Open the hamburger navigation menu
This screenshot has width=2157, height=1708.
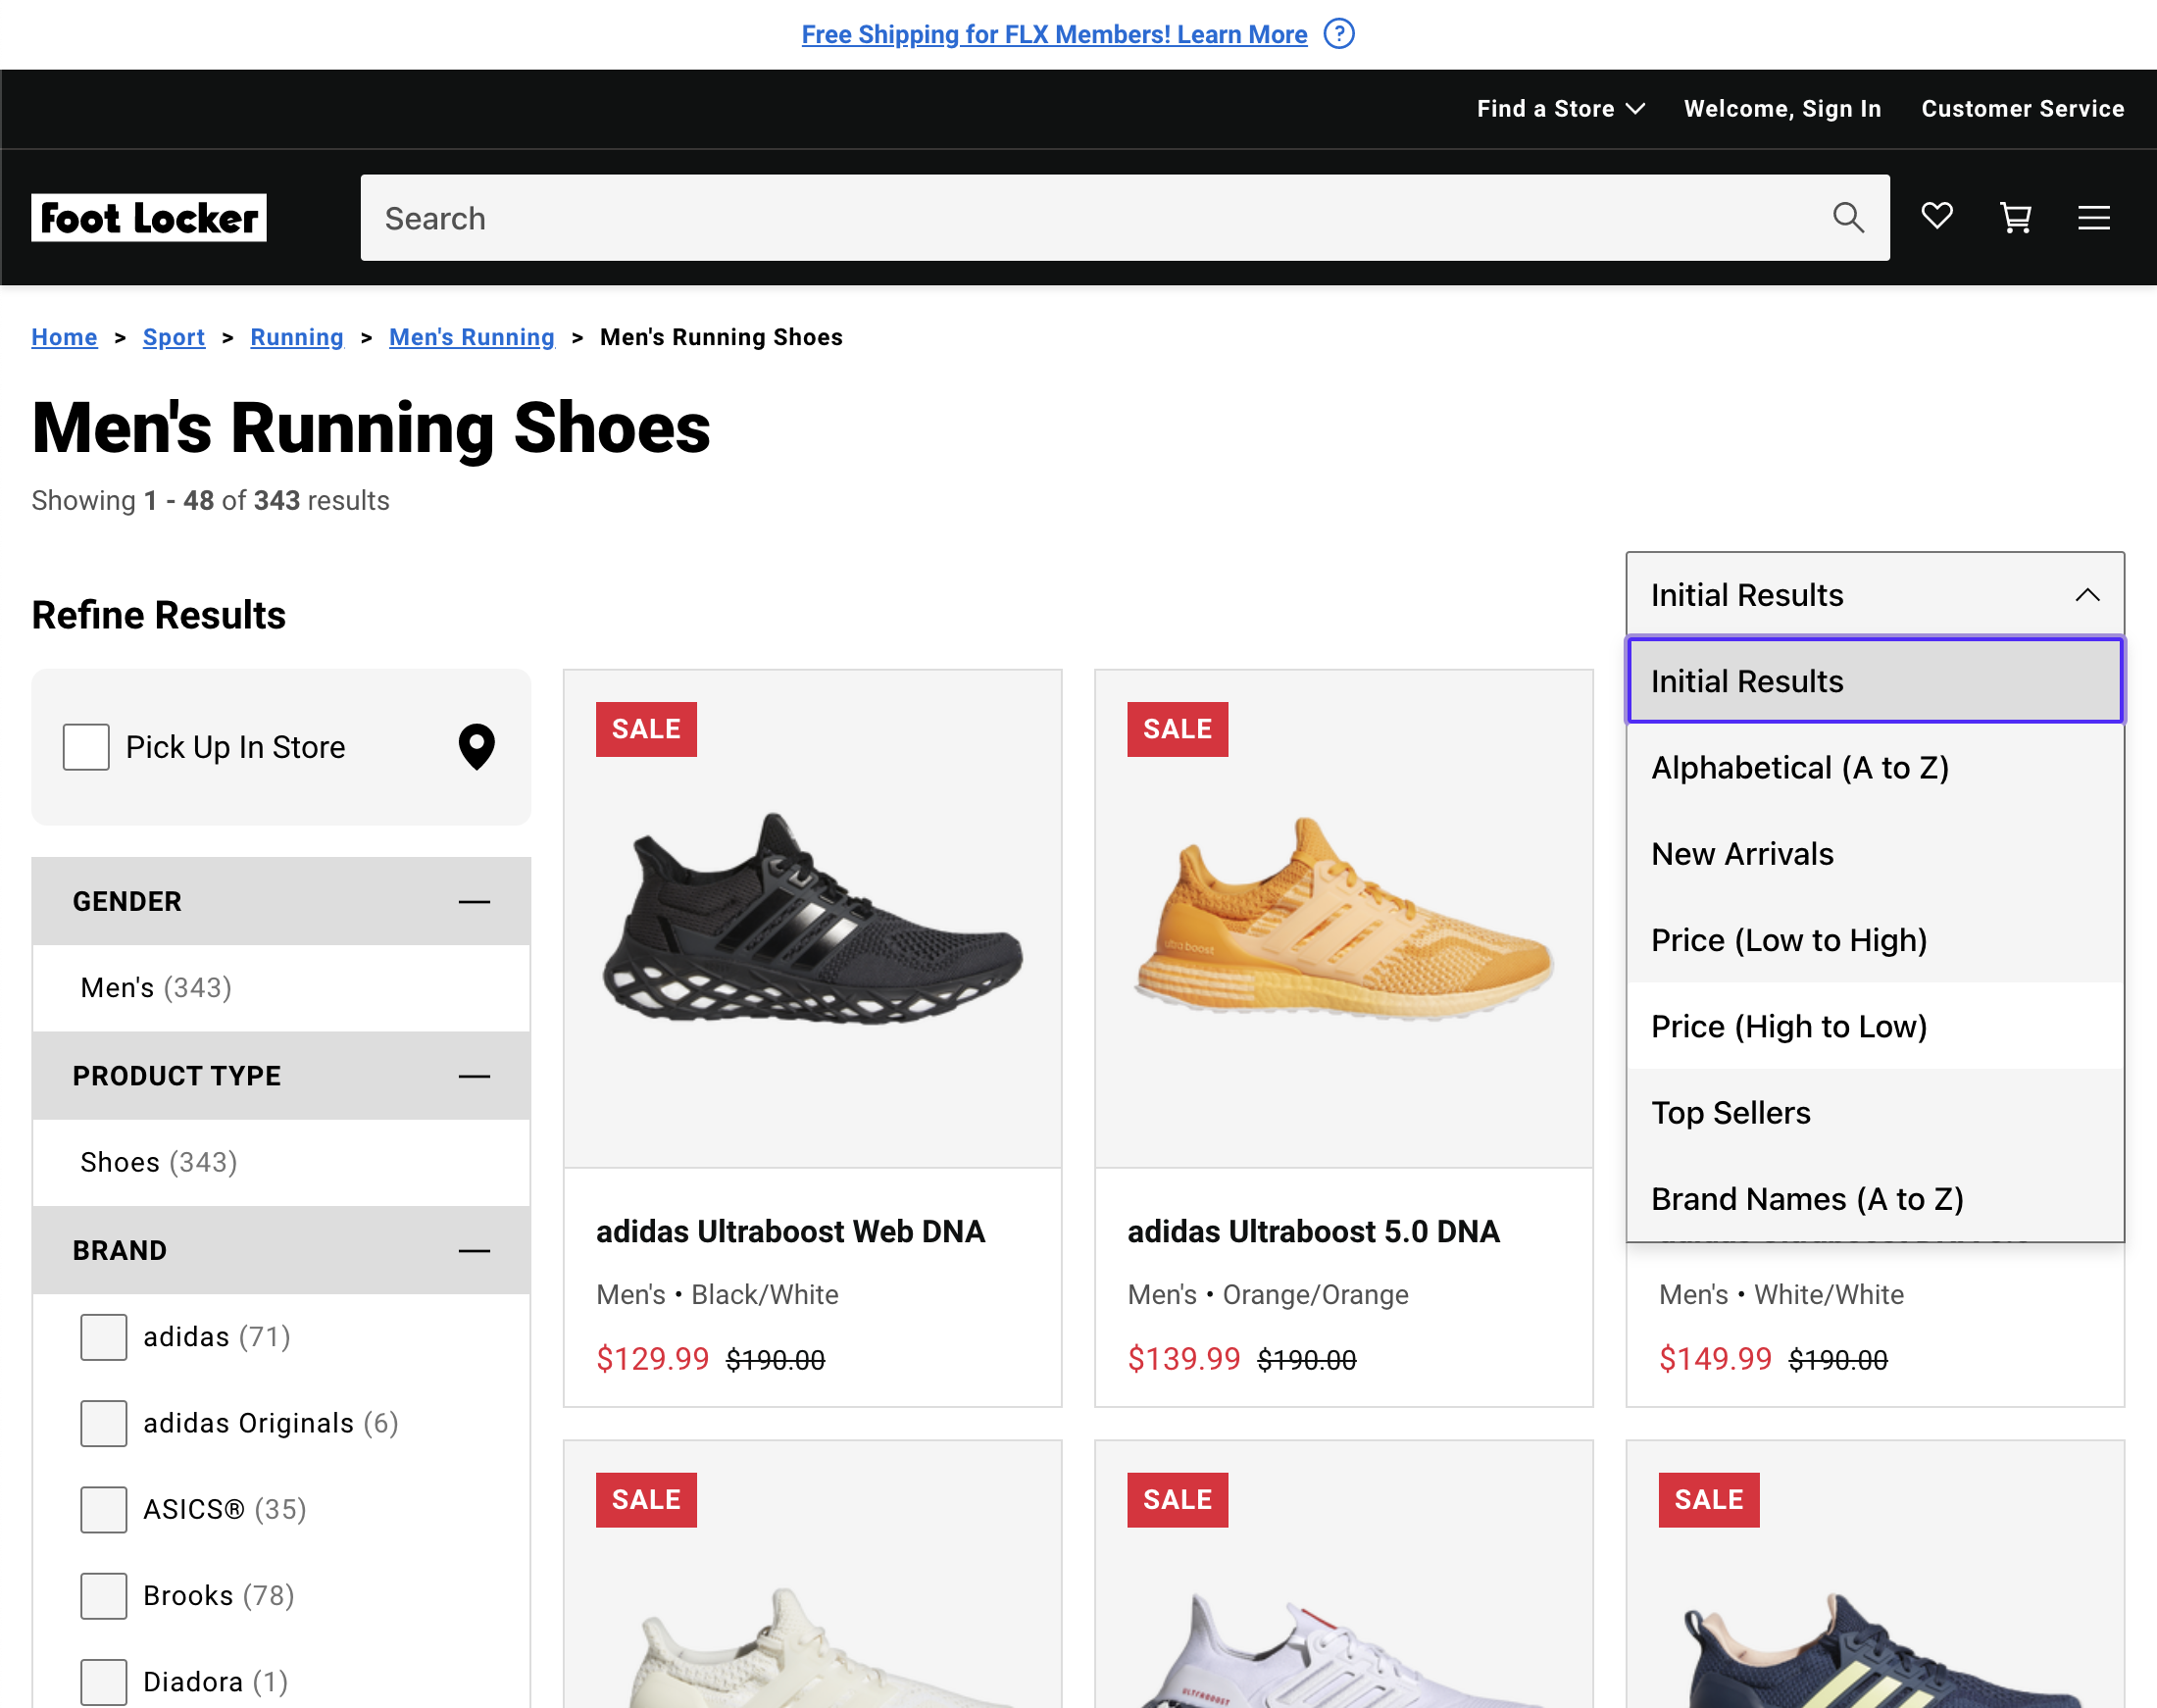coord(2093,217)
